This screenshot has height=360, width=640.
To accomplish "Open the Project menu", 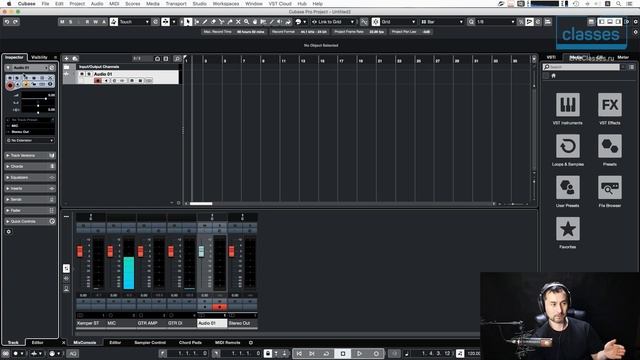I will coord(77,3).
